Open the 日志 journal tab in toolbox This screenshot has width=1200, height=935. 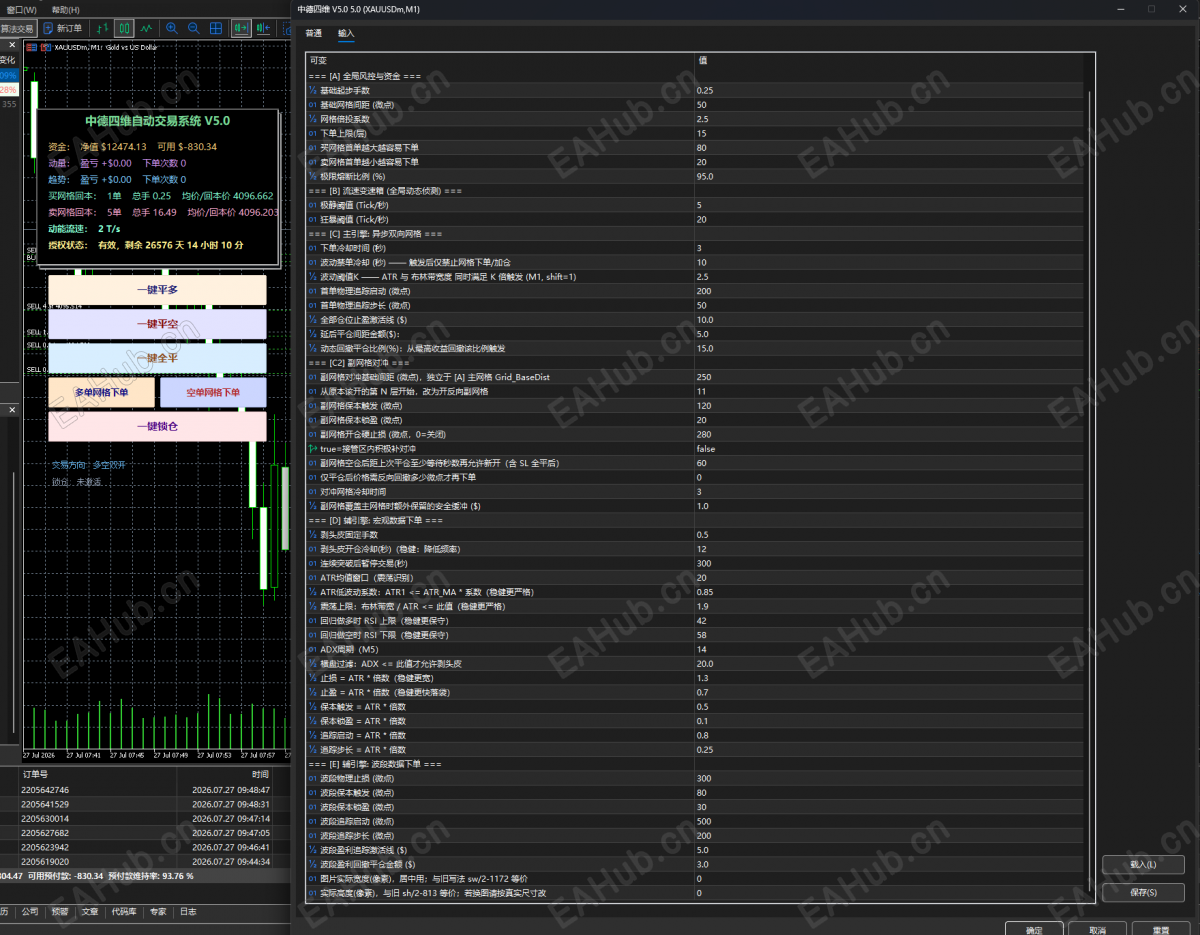click(x=188, y=912)
